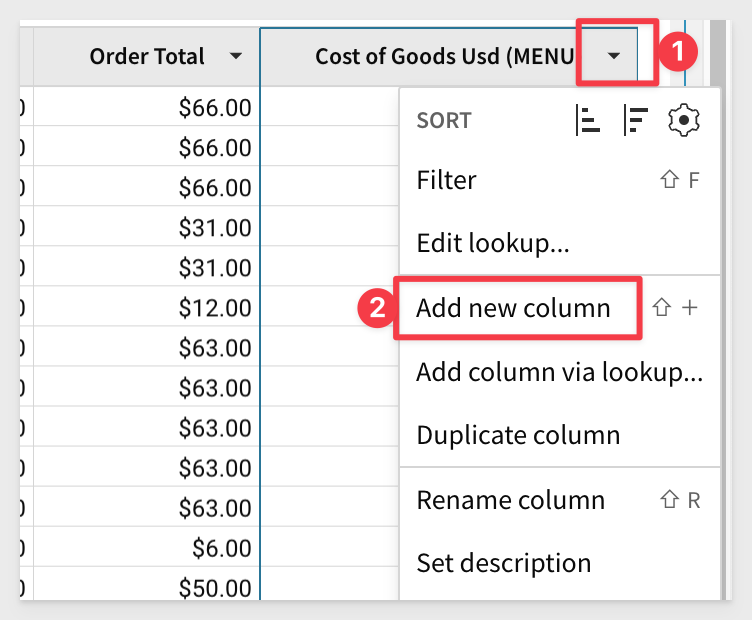The image size is (752, 620).
Task: Select the $12.00 Order Total cell
Action: (214, 307)
